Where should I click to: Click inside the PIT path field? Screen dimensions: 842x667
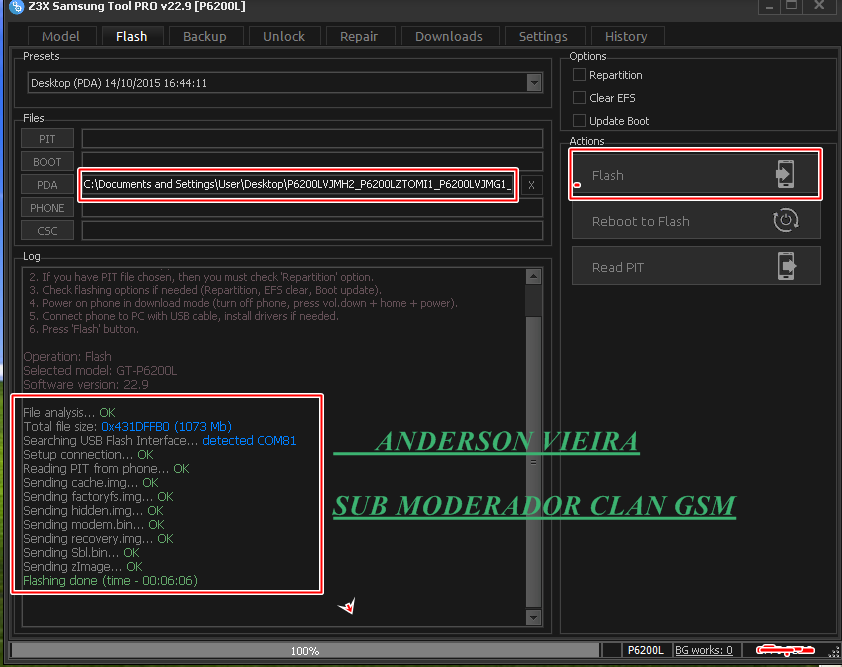pos(312,139)
